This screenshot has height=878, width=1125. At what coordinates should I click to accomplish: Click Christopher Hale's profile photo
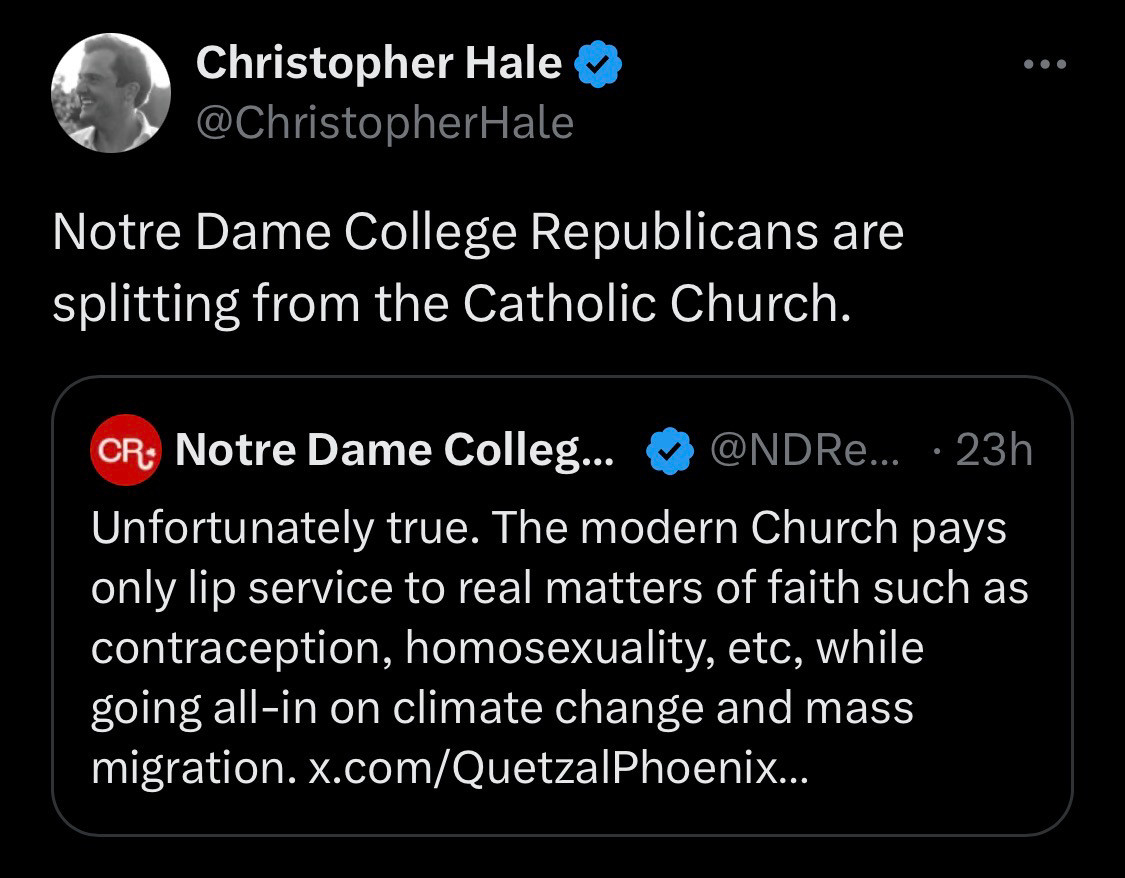click(x=111, y=93)
